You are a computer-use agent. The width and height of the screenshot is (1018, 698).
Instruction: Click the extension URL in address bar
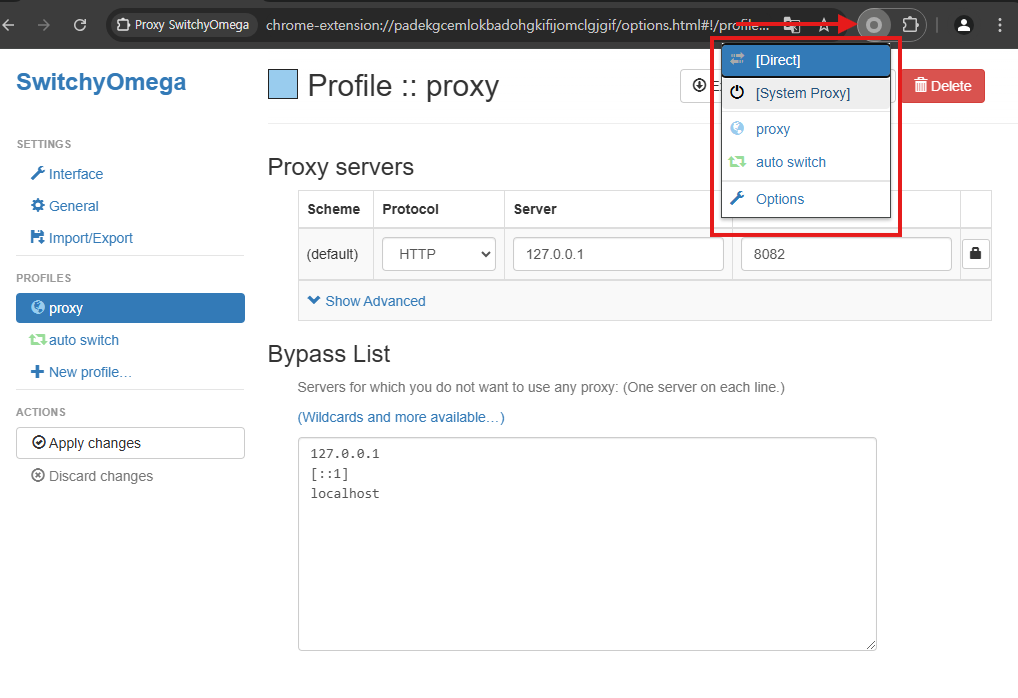pyautogui.click(x=517, y=25)
